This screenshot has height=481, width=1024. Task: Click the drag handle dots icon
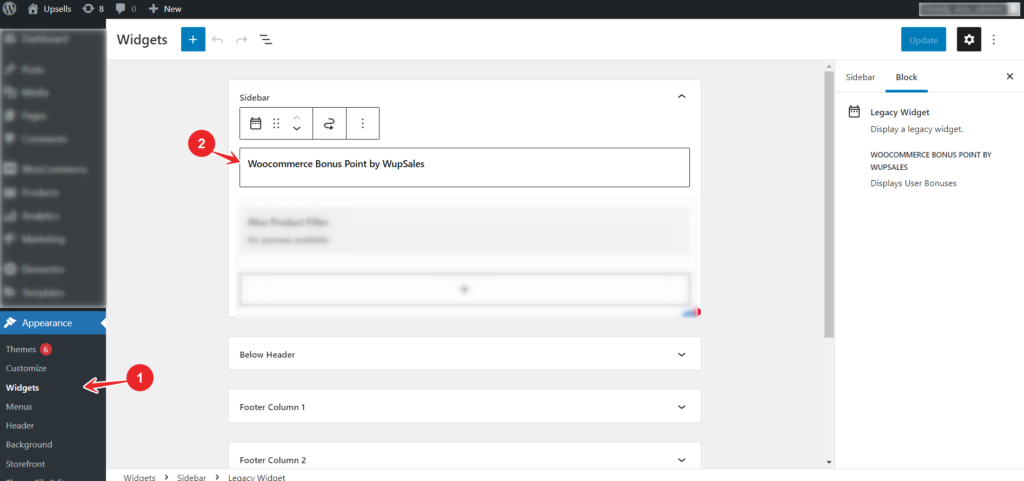pyautogui.click(x=276, y=123)
